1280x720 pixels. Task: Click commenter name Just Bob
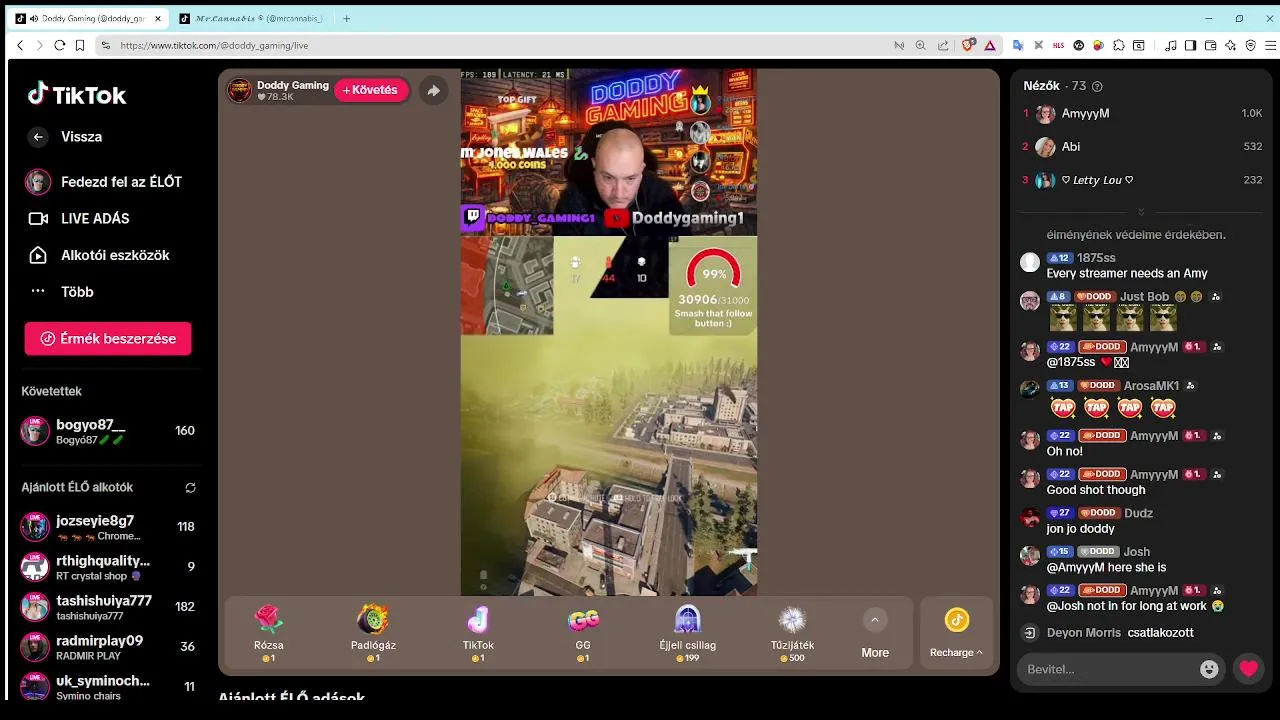click(x=1144, y=297)
